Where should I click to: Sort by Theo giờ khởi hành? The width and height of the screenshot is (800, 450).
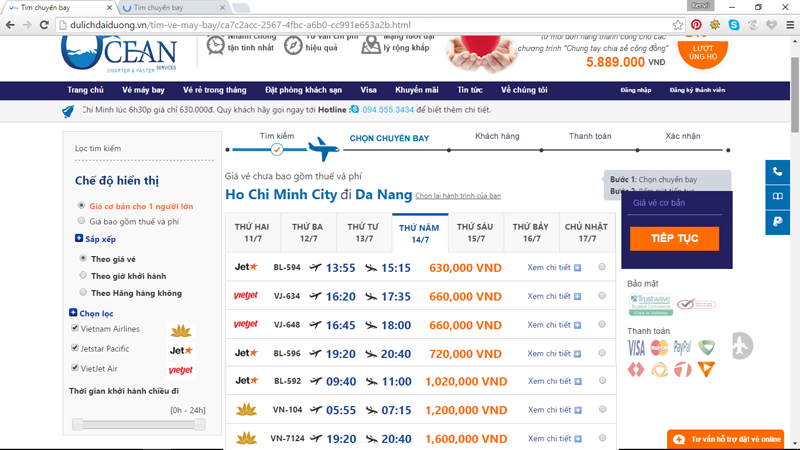[x=83, y=275]
